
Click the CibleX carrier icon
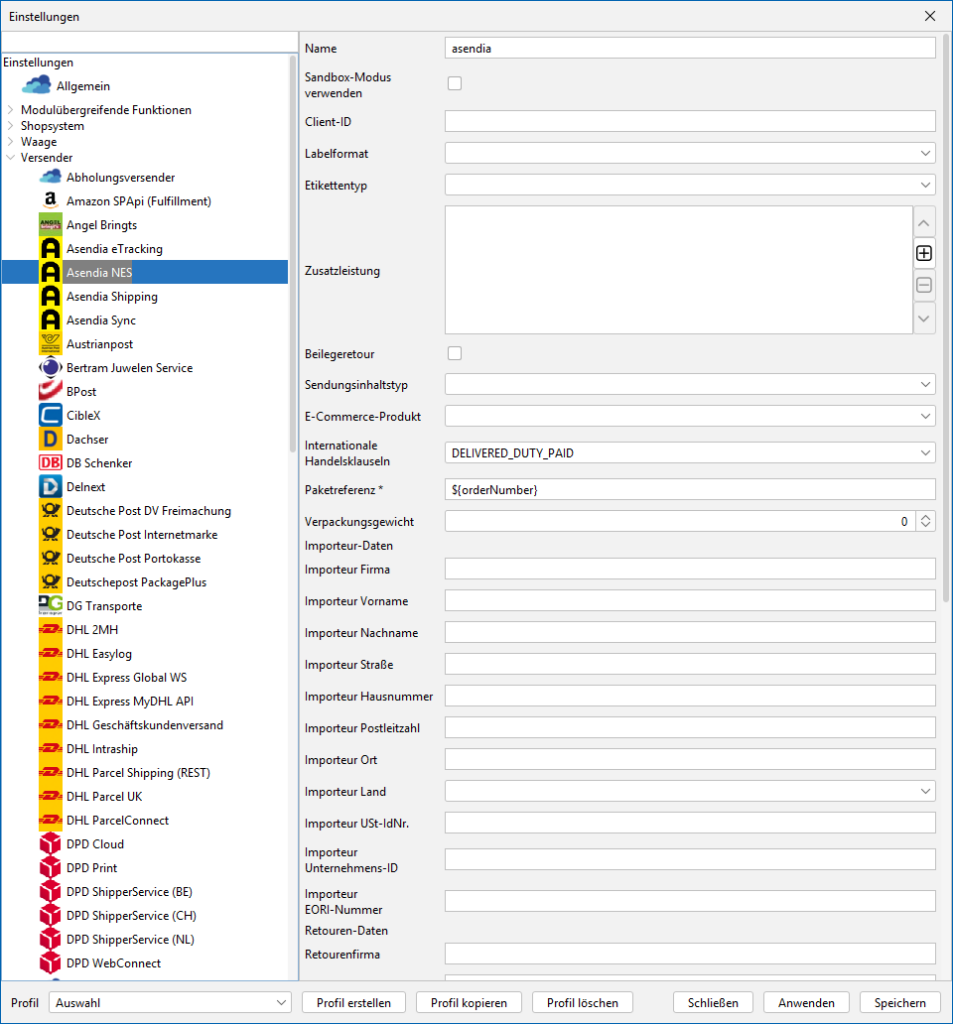point(50,415)
